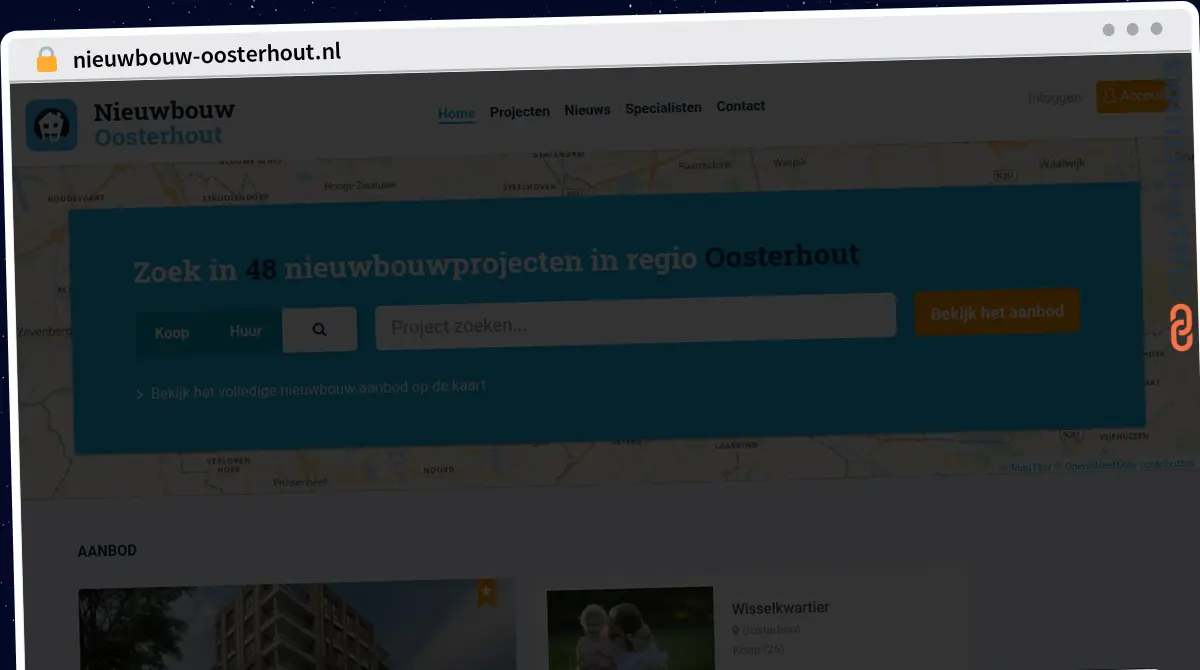Open the featured apartment tower thumbnail
1200x670 pixels.
click(x=298, y=624)
